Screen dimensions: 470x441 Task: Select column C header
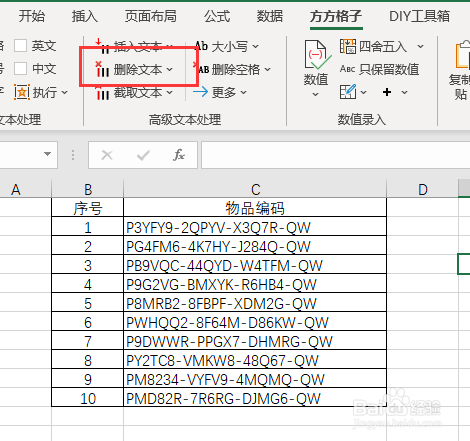(255, 189)
